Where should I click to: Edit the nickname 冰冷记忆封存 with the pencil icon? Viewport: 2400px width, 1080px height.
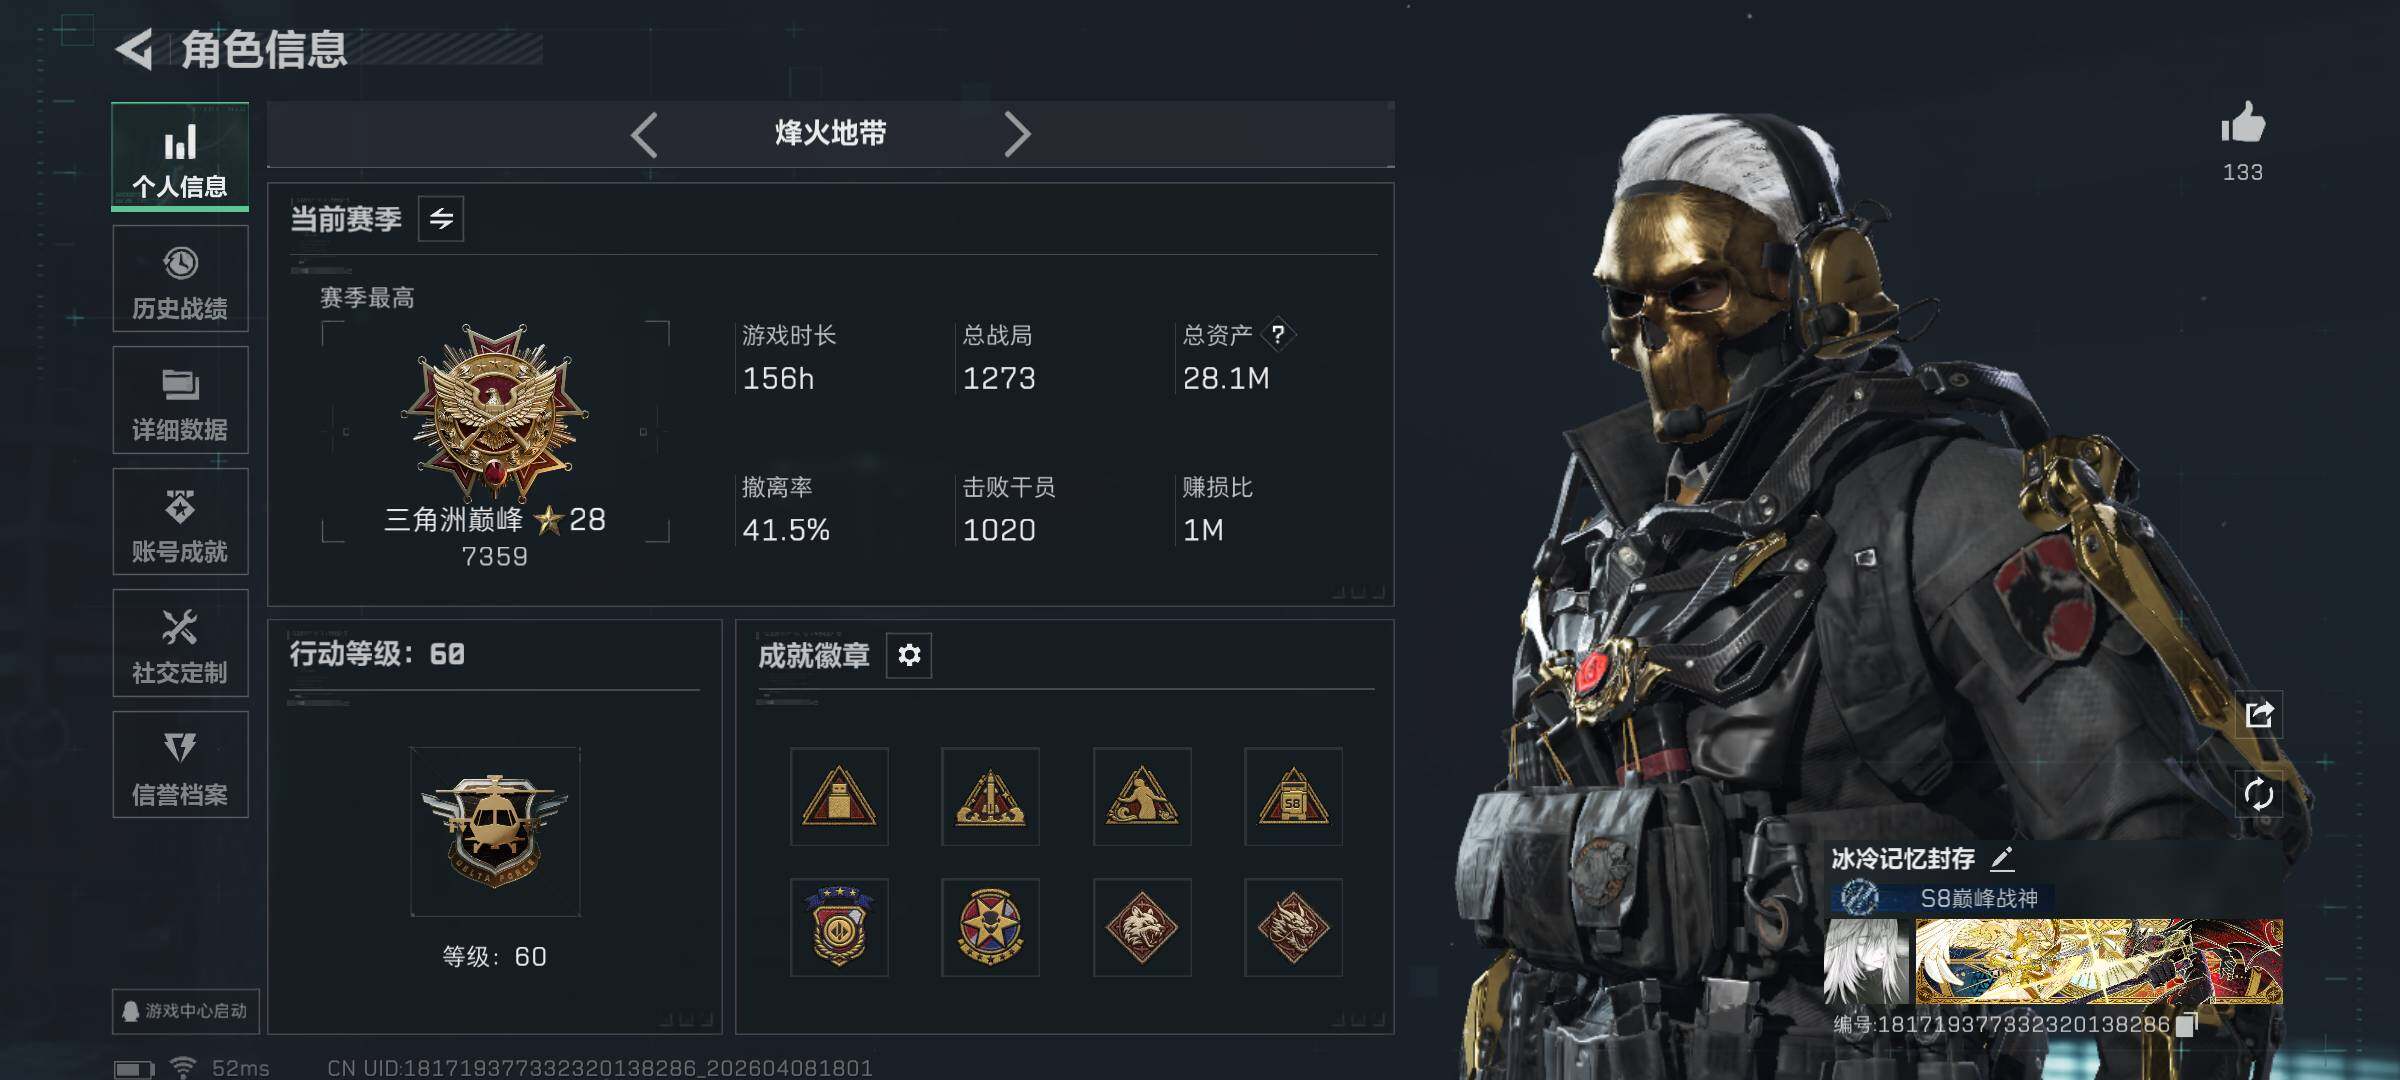point(2003,859)
